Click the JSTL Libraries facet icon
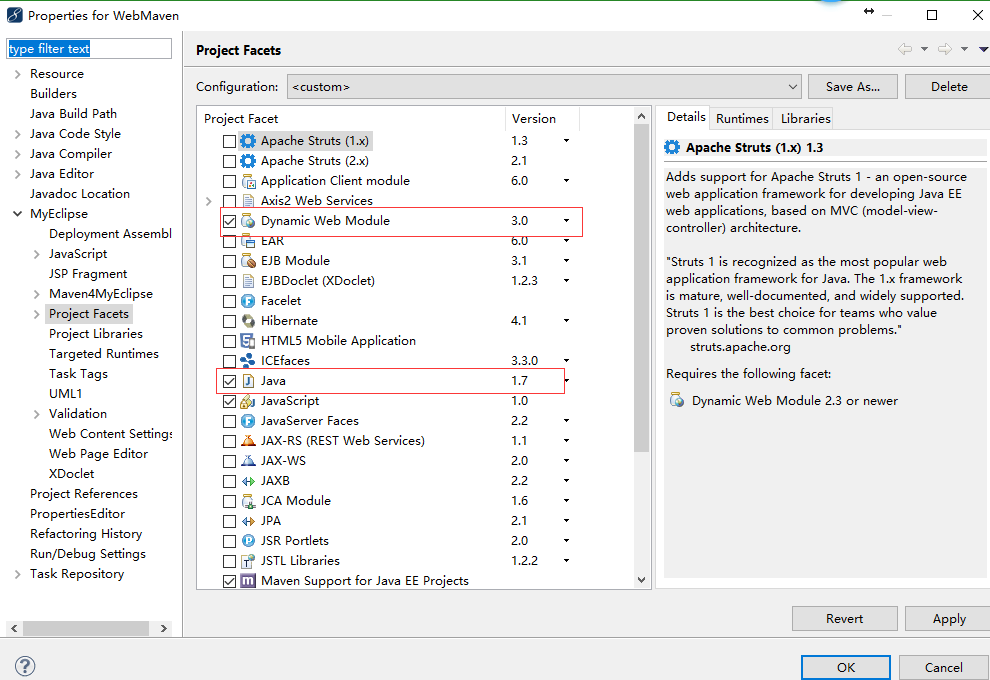 pyautogui.click(x=248, y=561)
